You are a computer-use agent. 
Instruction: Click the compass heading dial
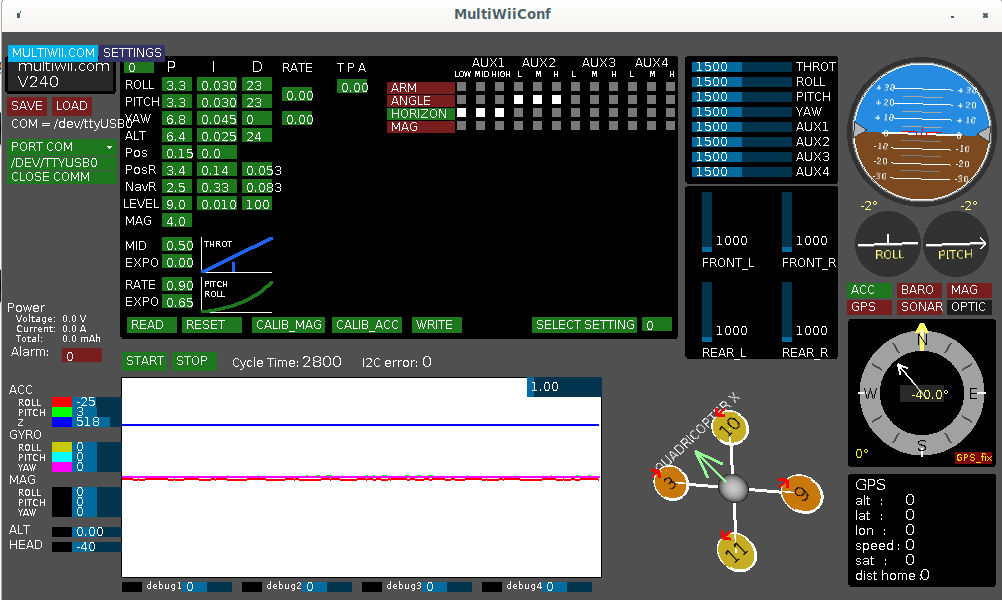(921, 393)
